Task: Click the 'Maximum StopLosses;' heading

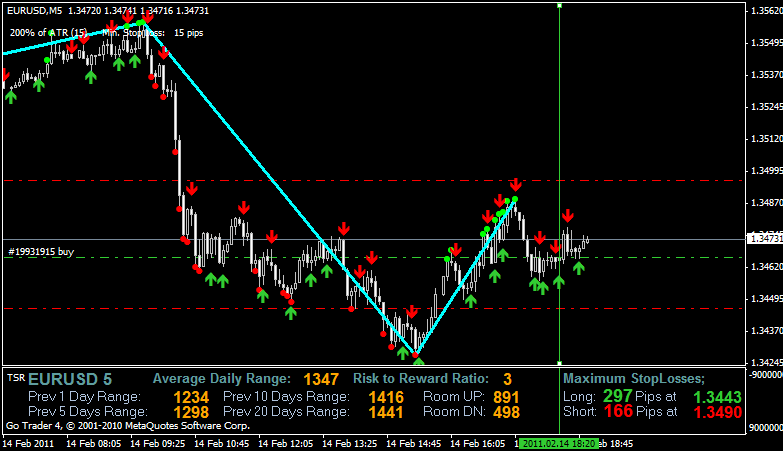Action: pos(634,379)
